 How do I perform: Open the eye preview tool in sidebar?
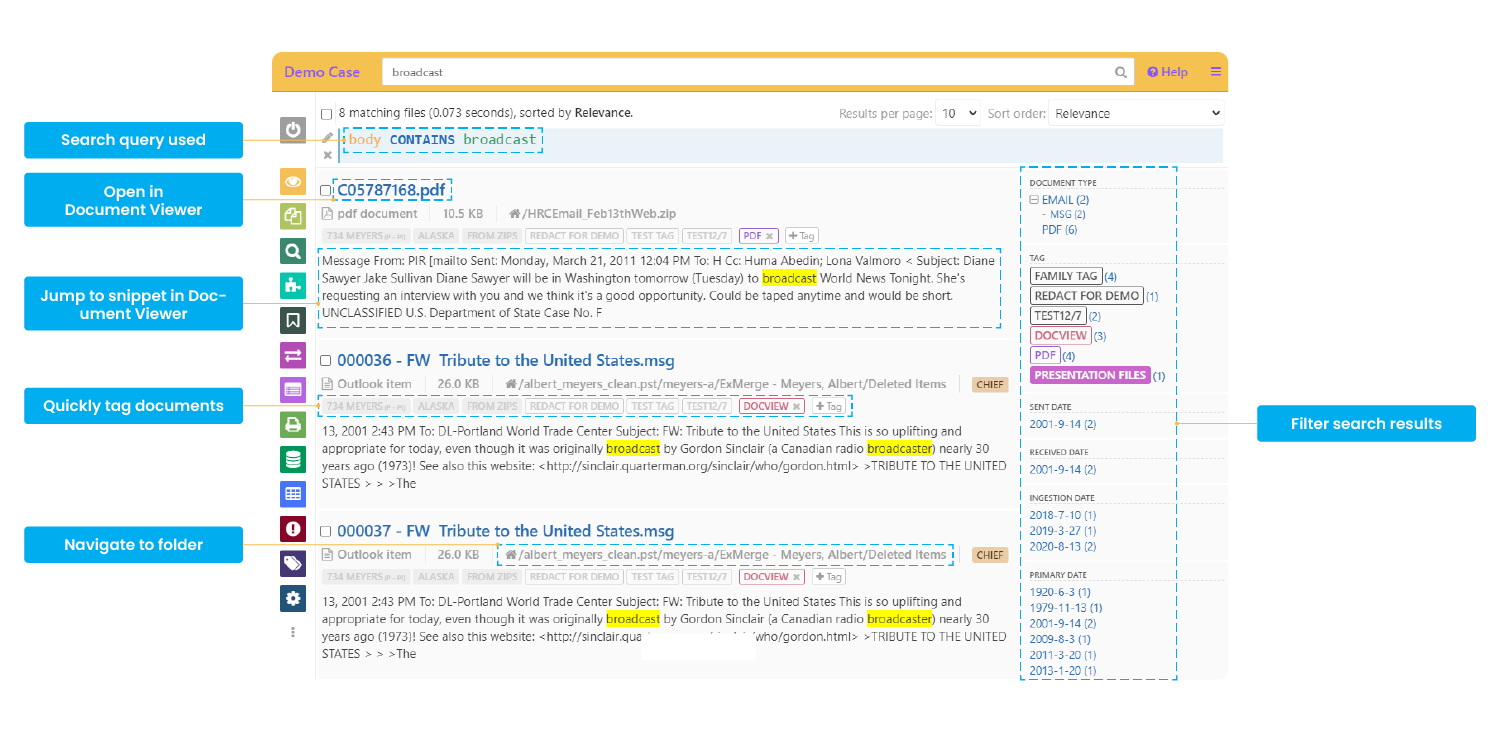coord(293,182)
